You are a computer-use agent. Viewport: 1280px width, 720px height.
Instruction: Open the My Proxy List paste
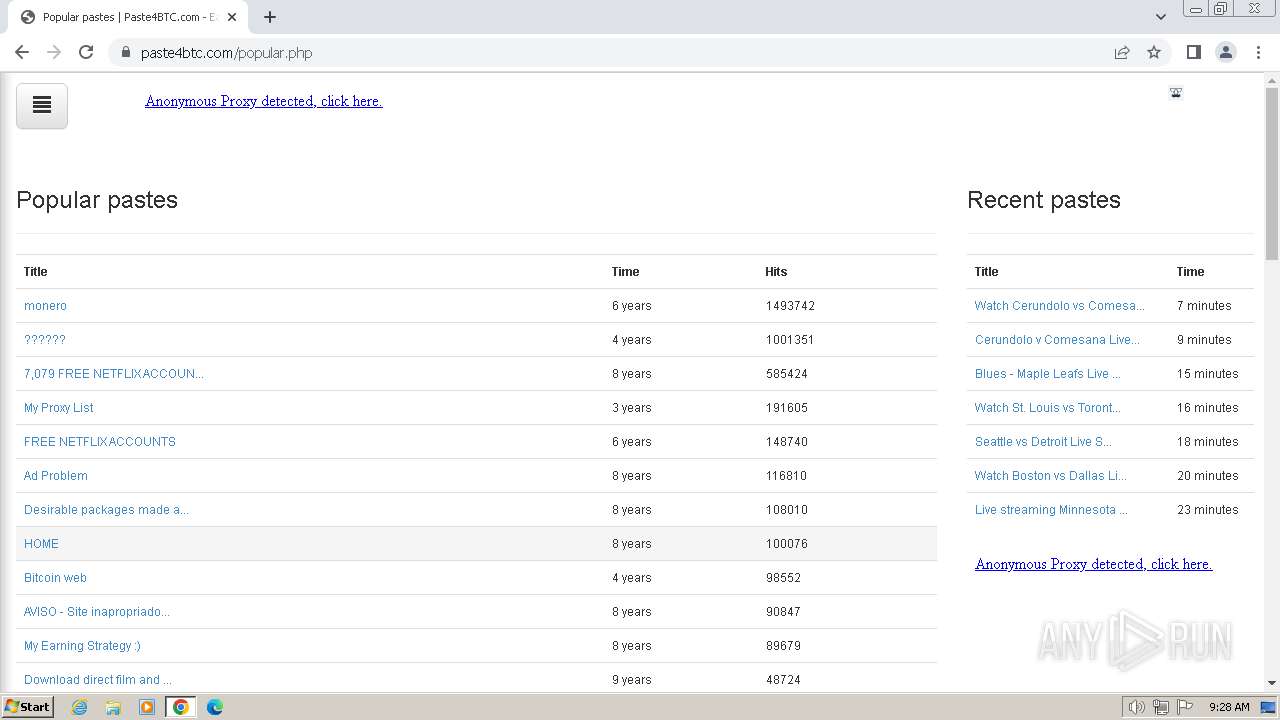coord(59,408)
